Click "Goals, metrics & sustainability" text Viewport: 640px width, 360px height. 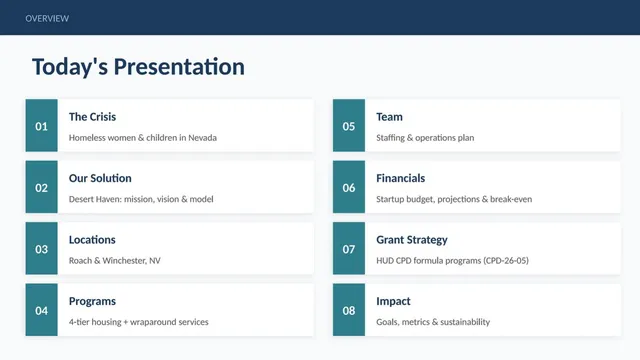click(x=433, y=322)
